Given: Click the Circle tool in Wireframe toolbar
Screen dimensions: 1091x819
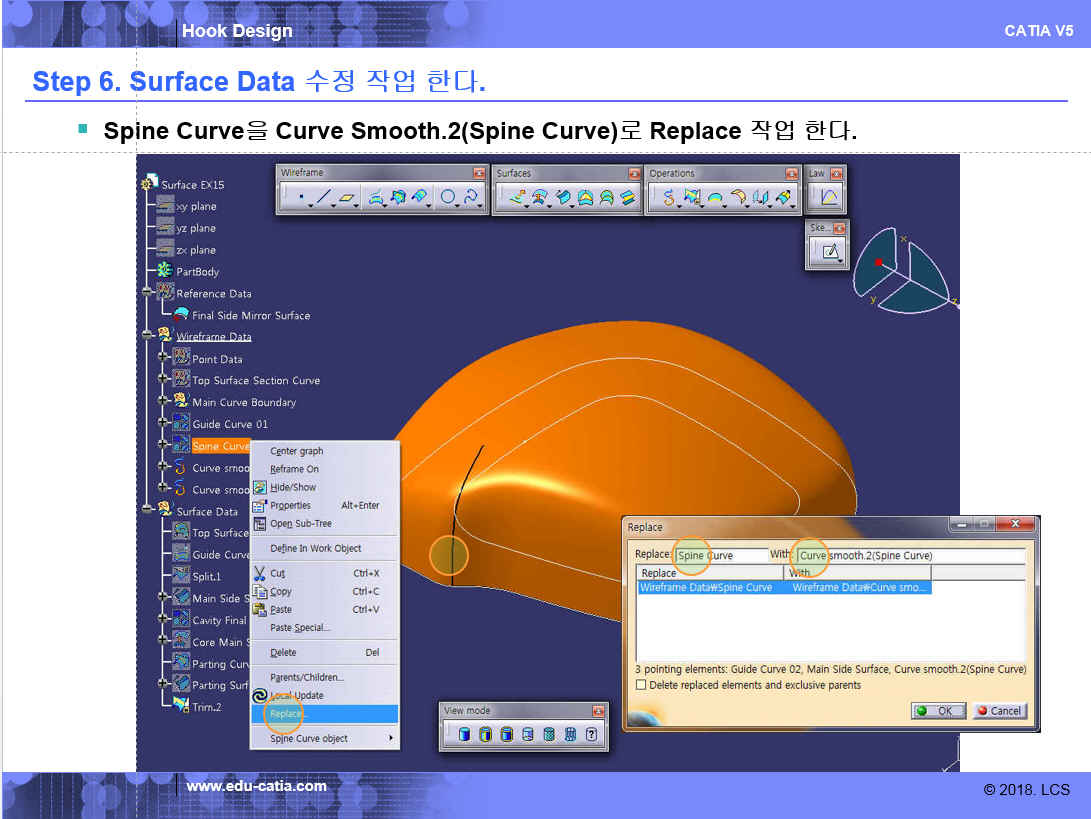Looking at the screenshot, I should click(448, 198).
